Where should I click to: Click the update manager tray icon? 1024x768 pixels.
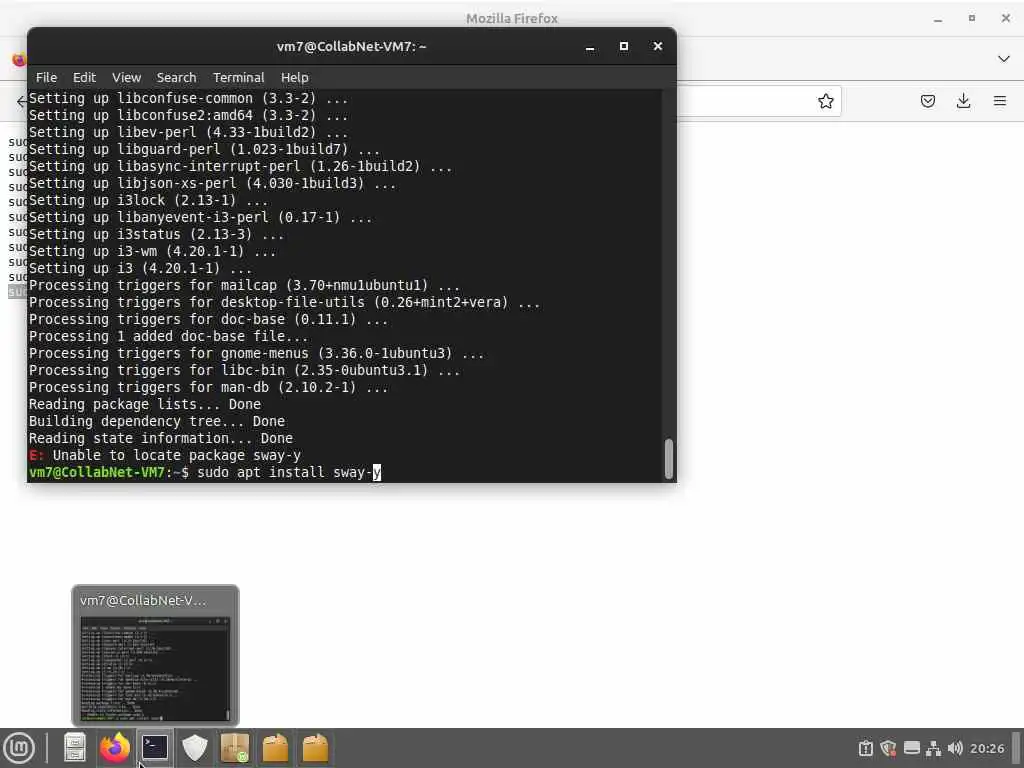point(866,748)
